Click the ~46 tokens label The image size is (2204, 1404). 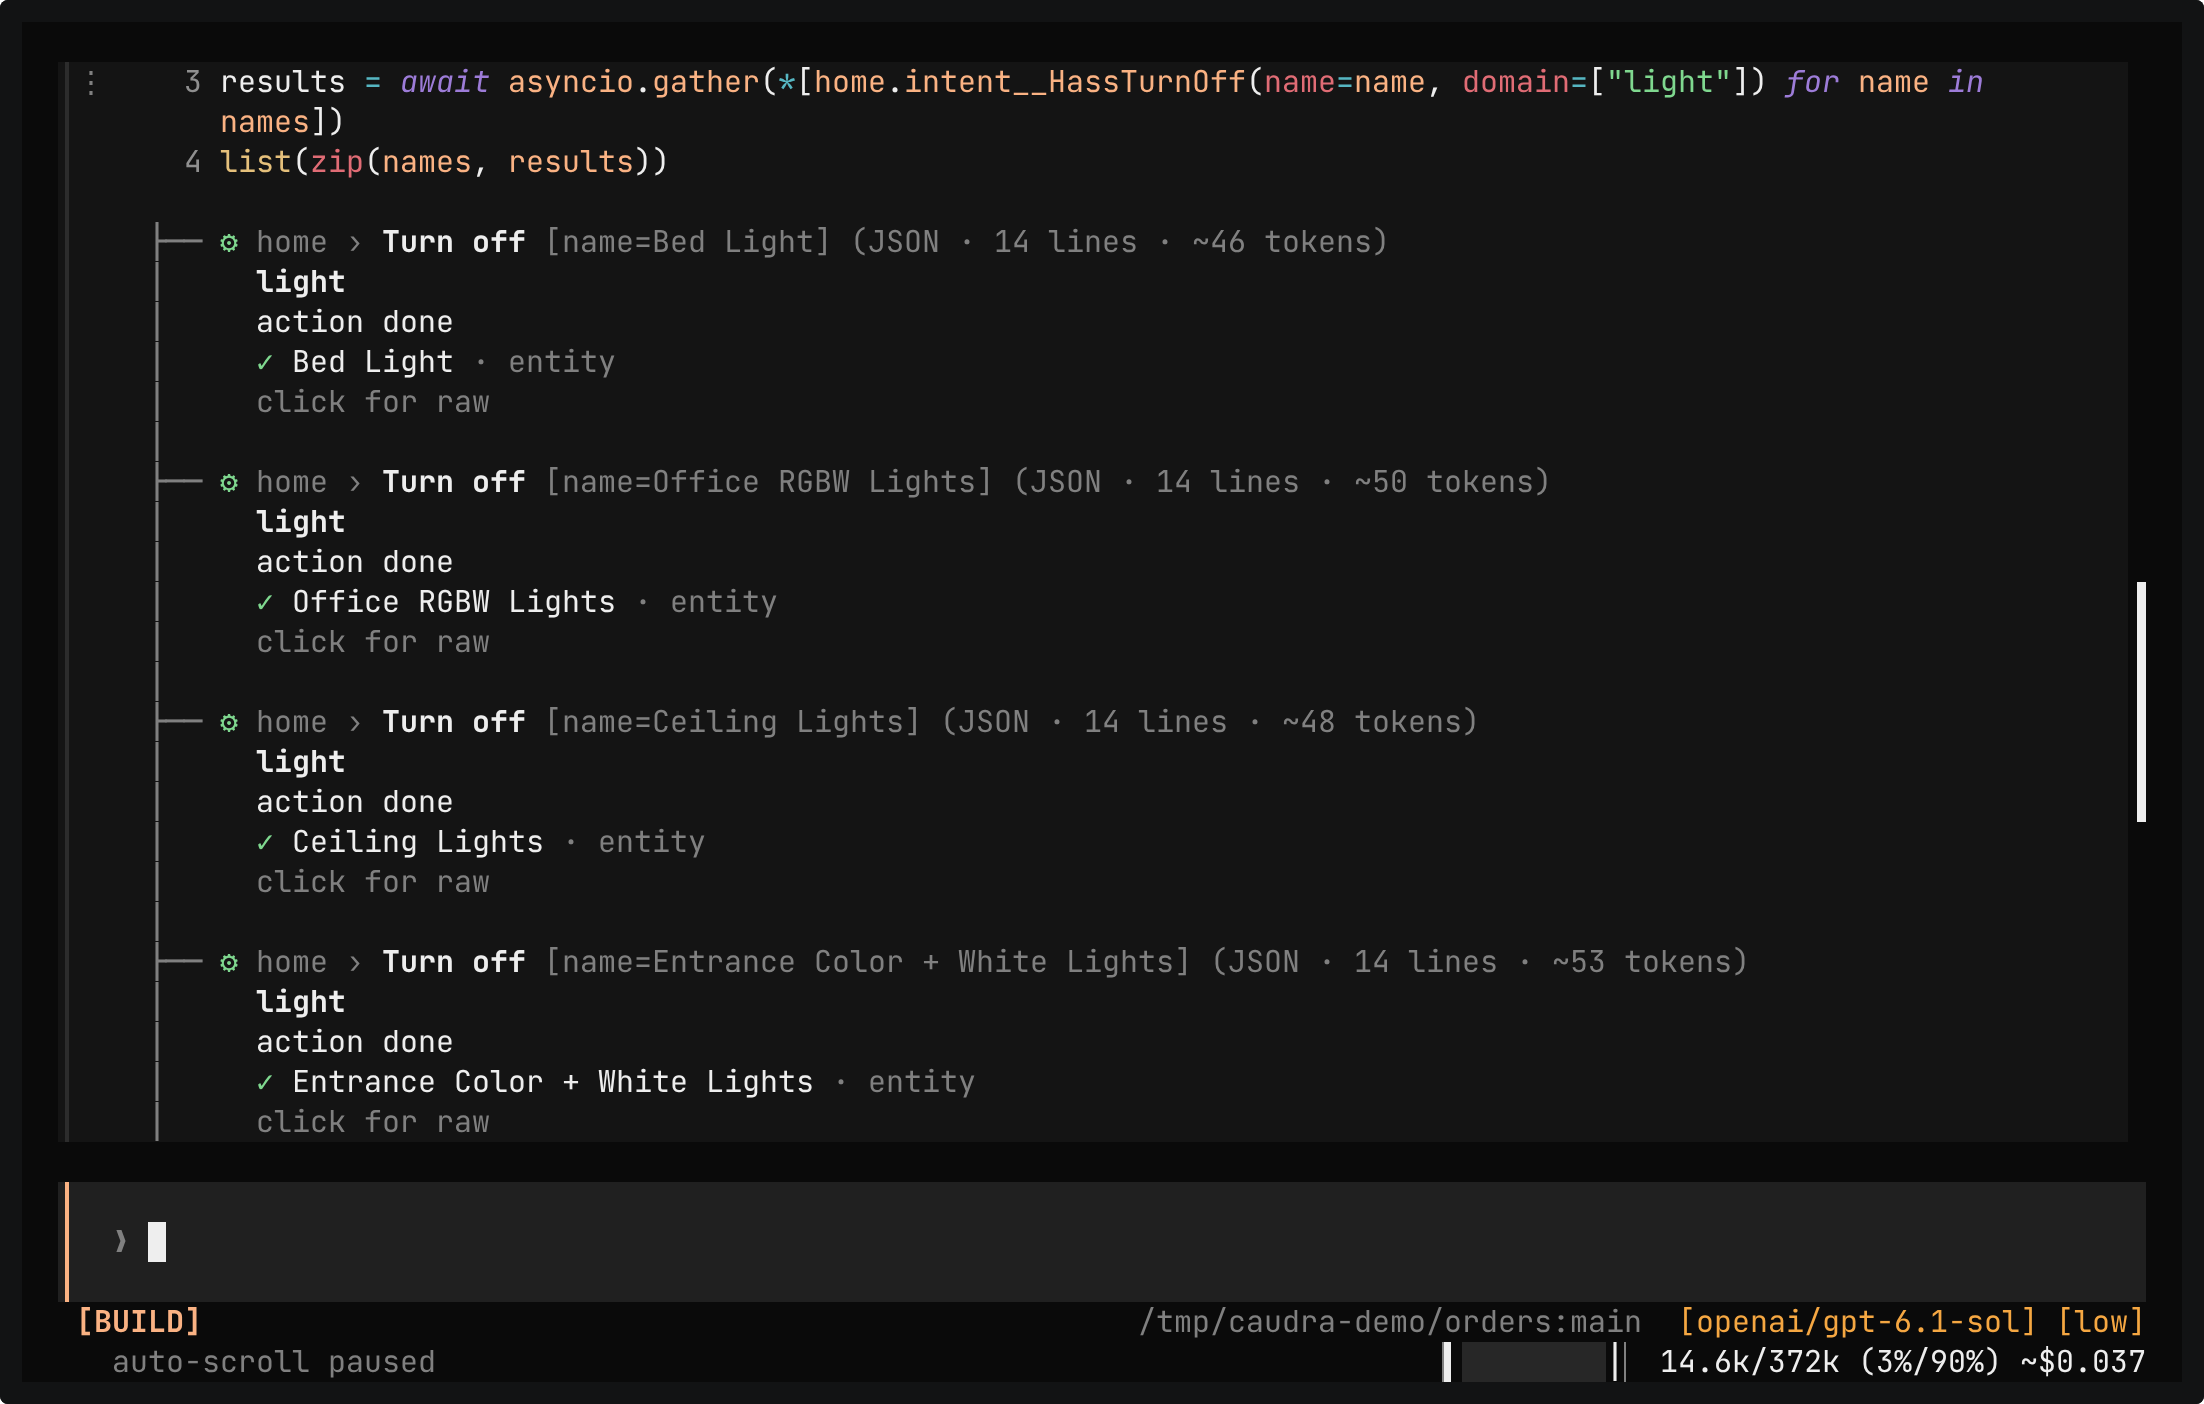click(x=1282, y=242)
